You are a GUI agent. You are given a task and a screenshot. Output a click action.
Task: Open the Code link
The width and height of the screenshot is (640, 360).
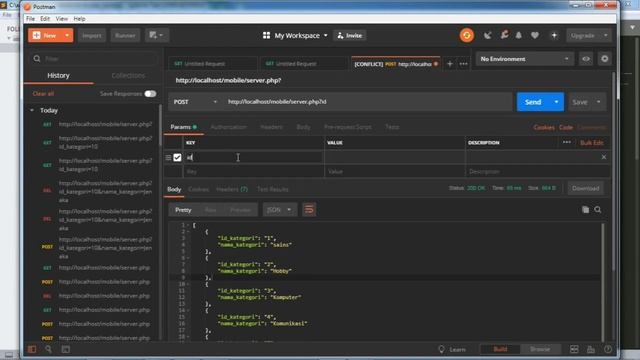coord(566,127)
